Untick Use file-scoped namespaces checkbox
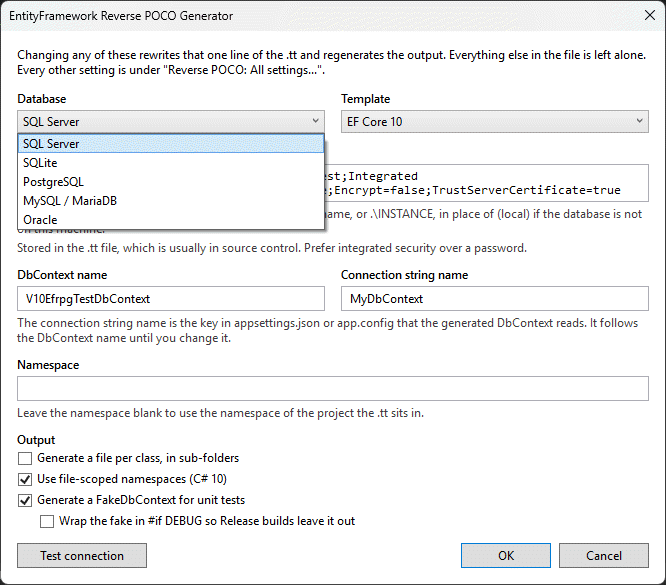 tap(25, 479)
